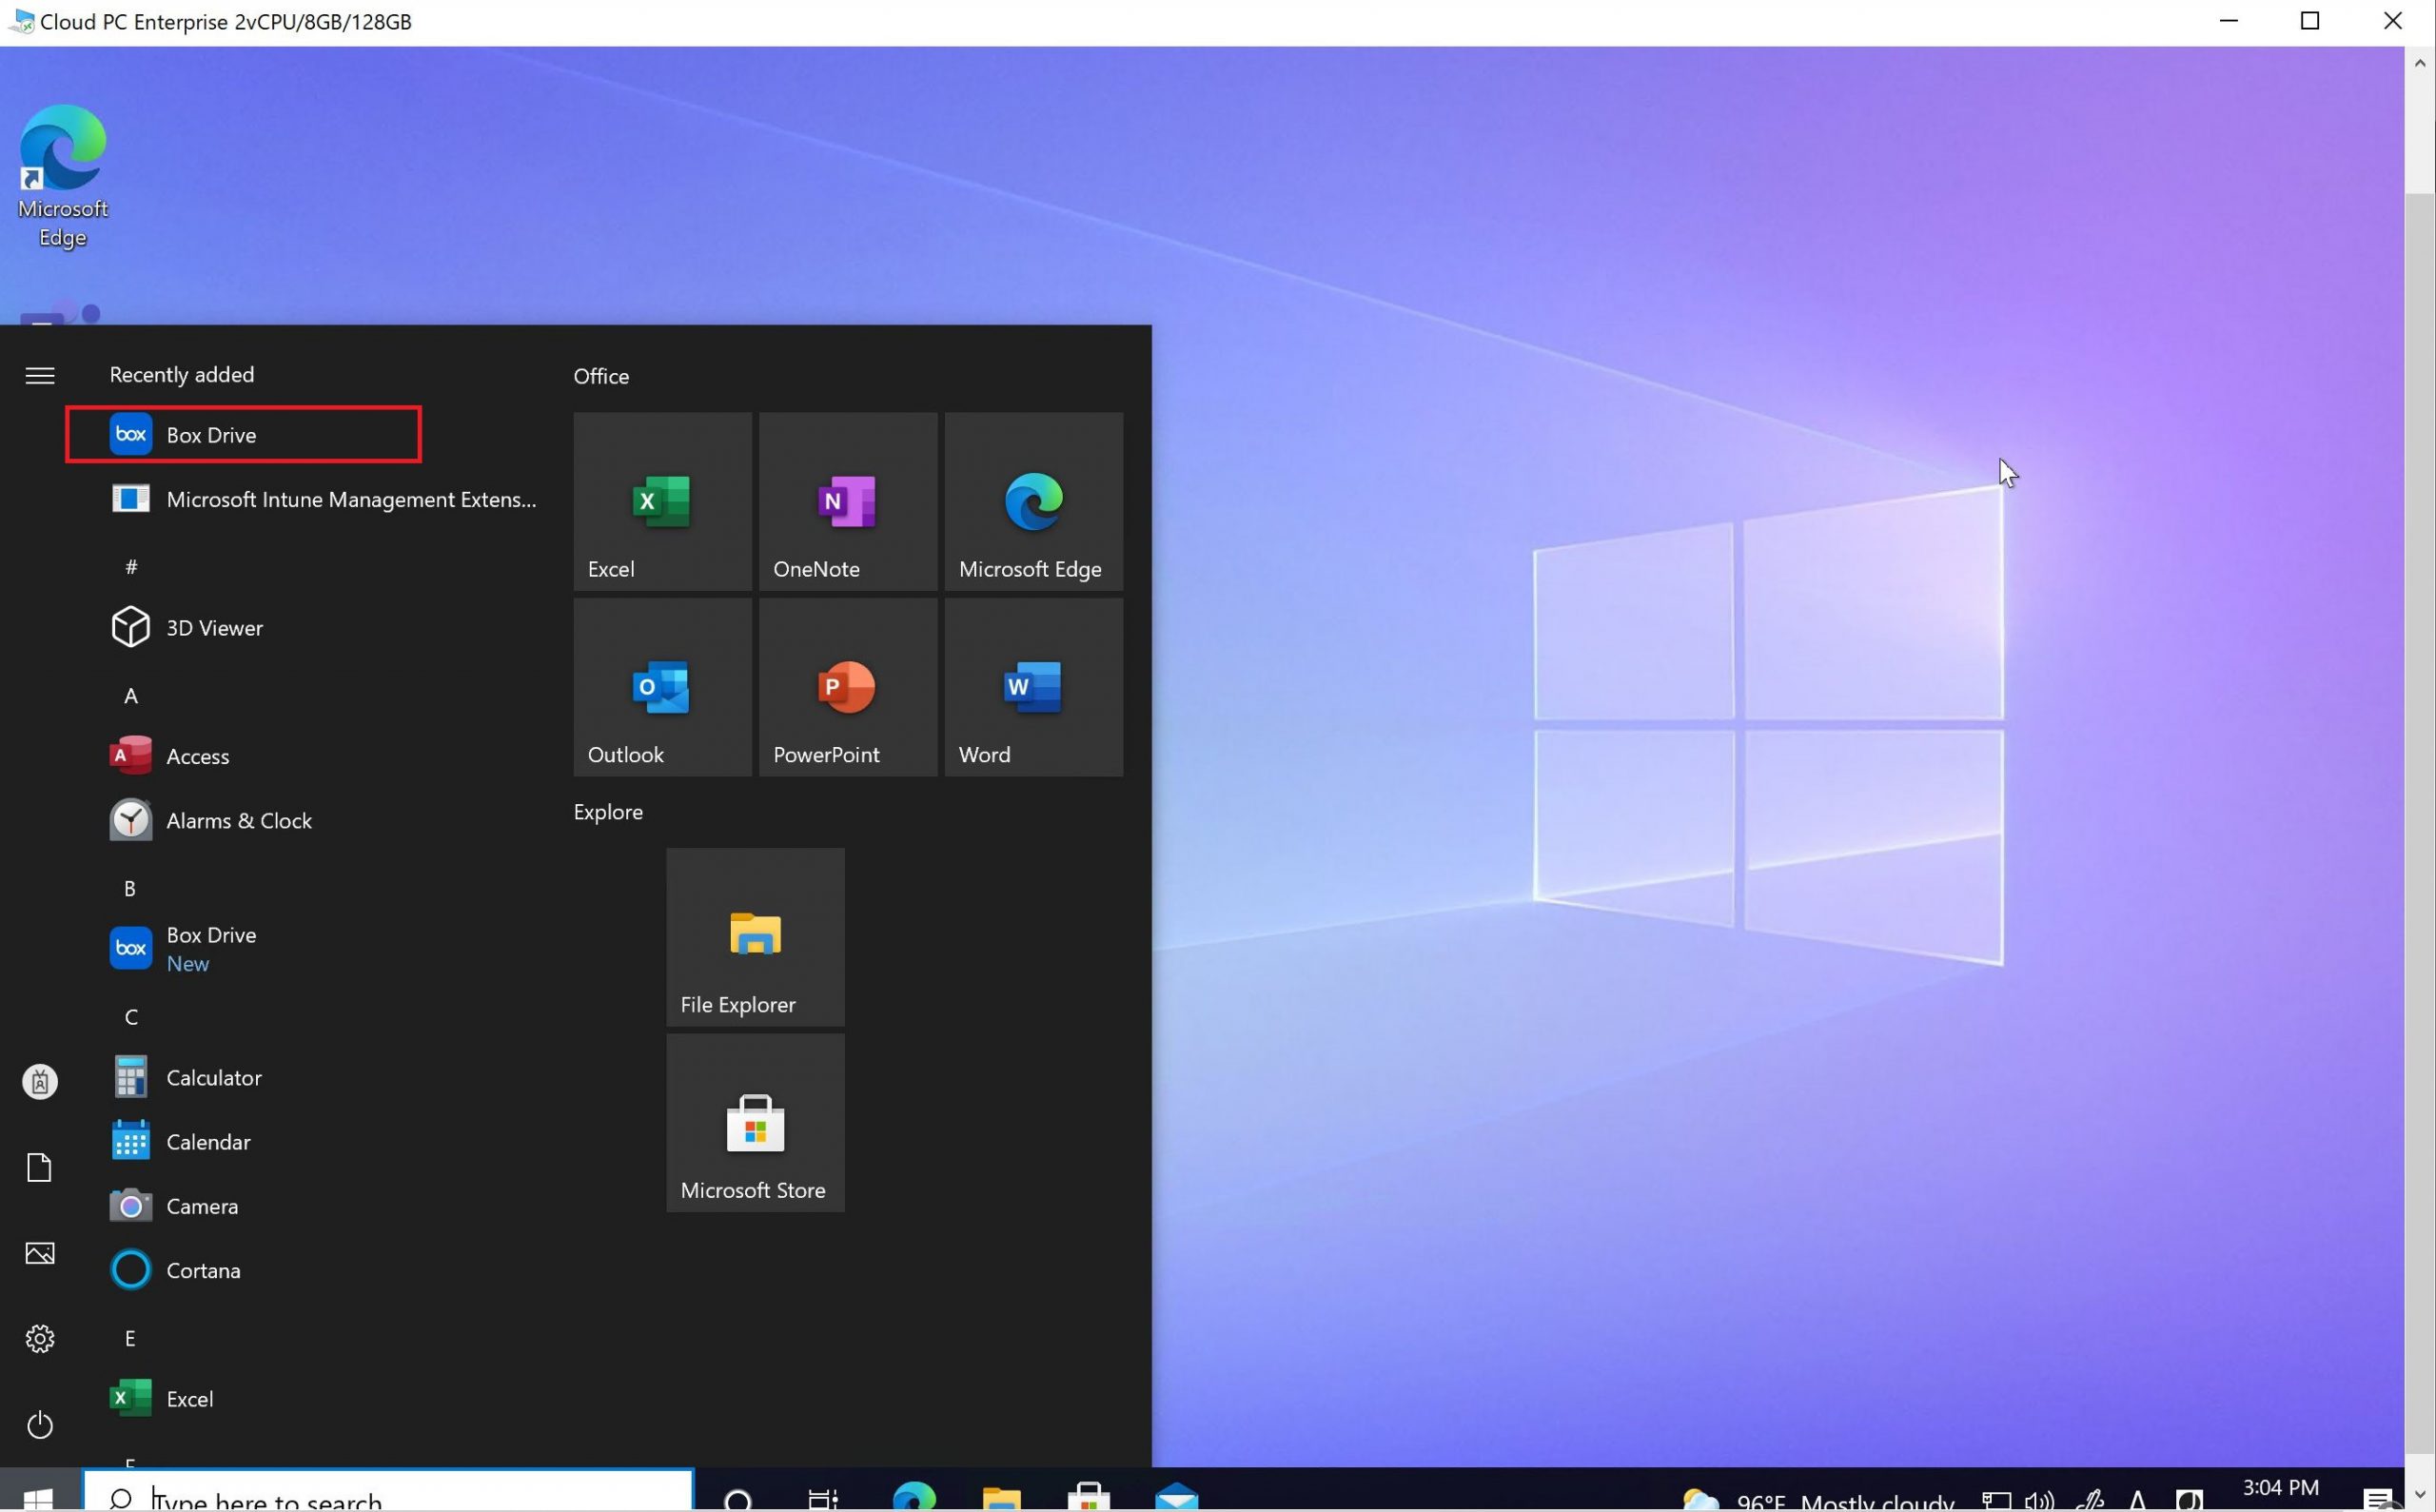2436x1512 pixels.
Task: Click the letter A group header
Action: coord(131,696)
